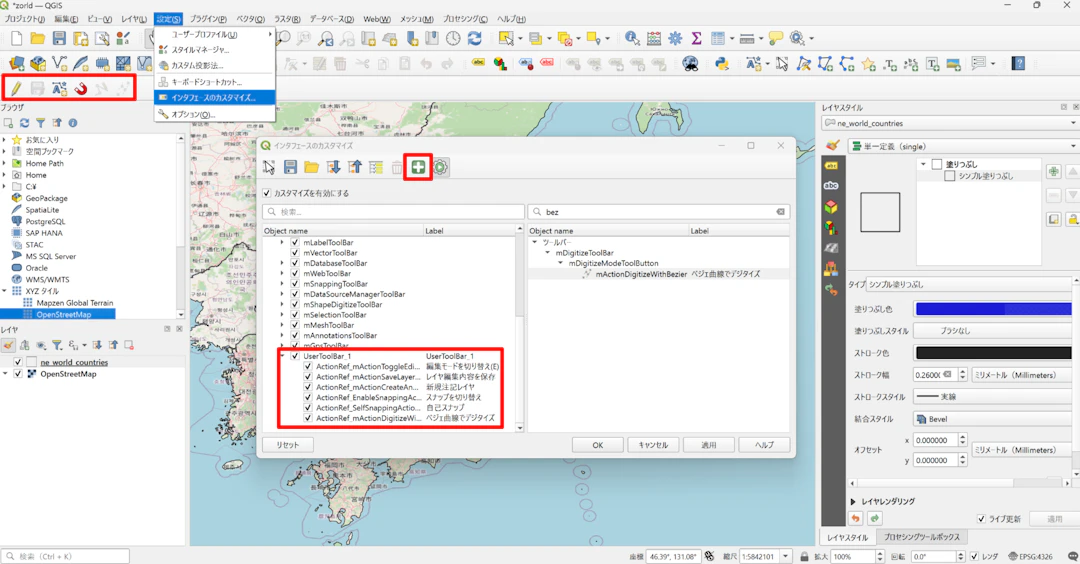Click the Identify Features info icon
The width and height of the screenshot is (1080, 564).
click(632, 39)
